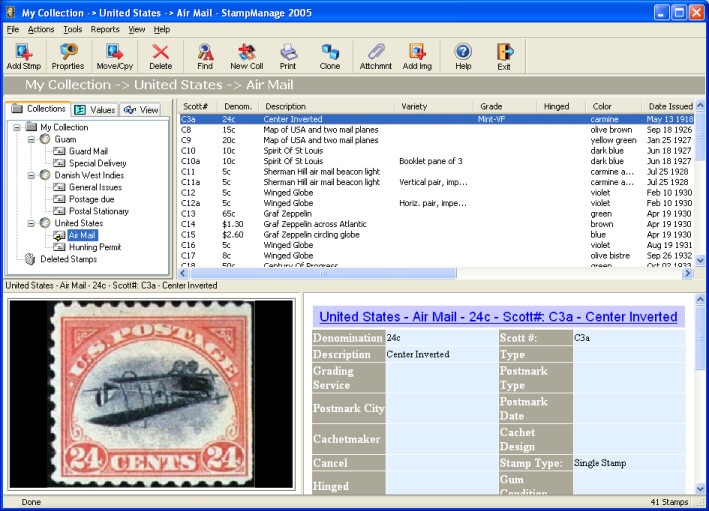Select row C15 Graf Zeppelin circling globe
Viewport: 709px width, 511px height.
click(437, 235)
